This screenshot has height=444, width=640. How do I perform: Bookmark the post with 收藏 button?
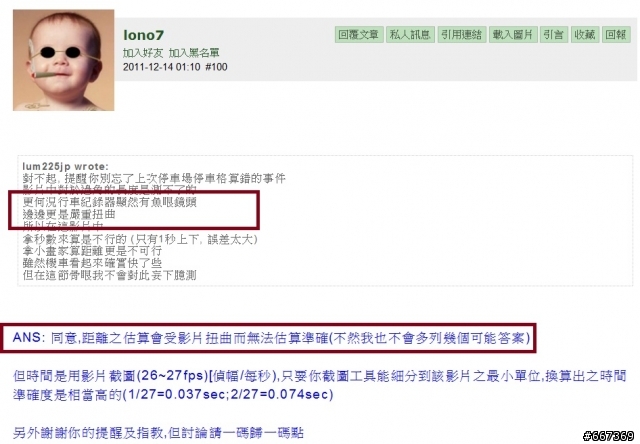(x=584, y=35)
